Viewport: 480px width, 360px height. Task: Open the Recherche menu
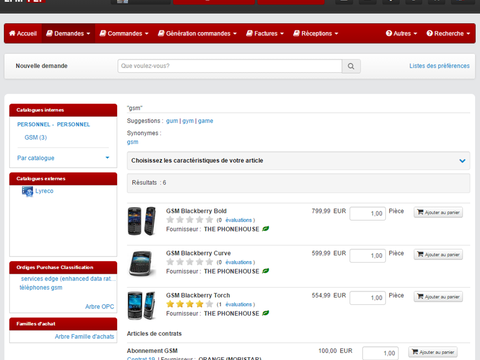click(448, 33)
